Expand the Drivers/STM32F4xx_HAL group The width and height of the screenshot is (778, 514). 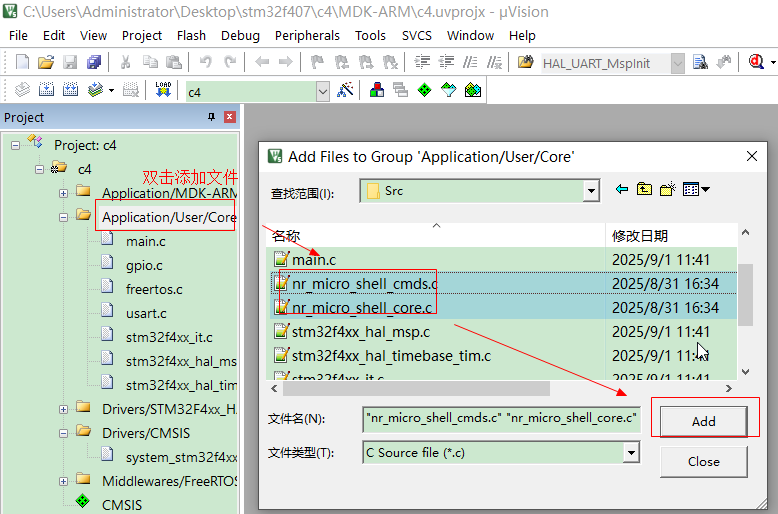coord(64,409)
